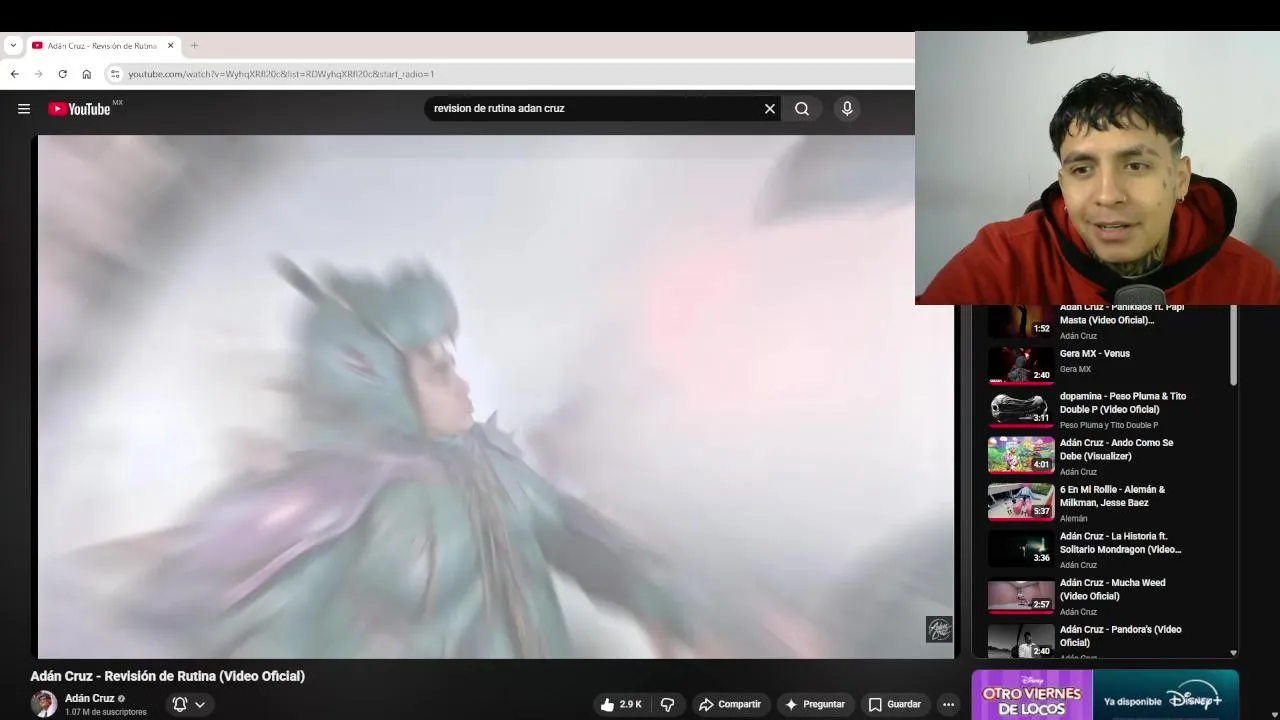Reload the page with refresh icon
The height and width of the screenshot is (720, 1280).
[x=62, y=74]
